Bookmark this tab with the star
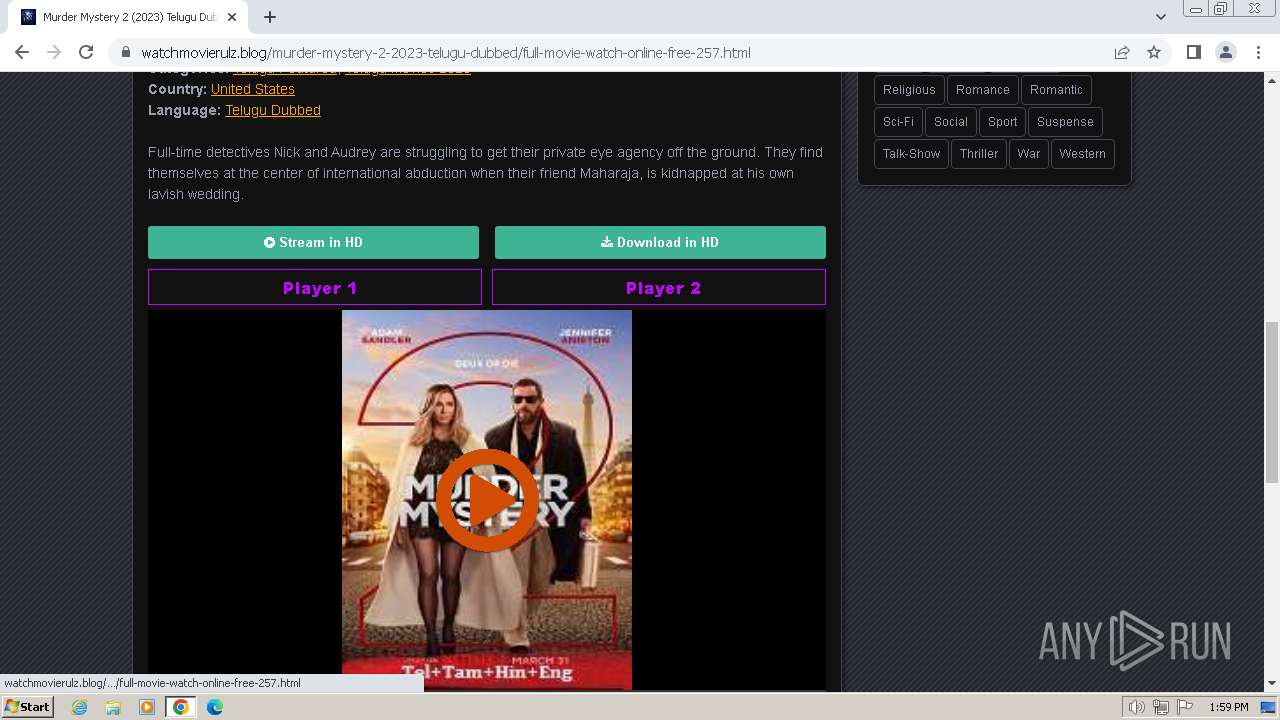The image size is (1280, 720). 1154,52
